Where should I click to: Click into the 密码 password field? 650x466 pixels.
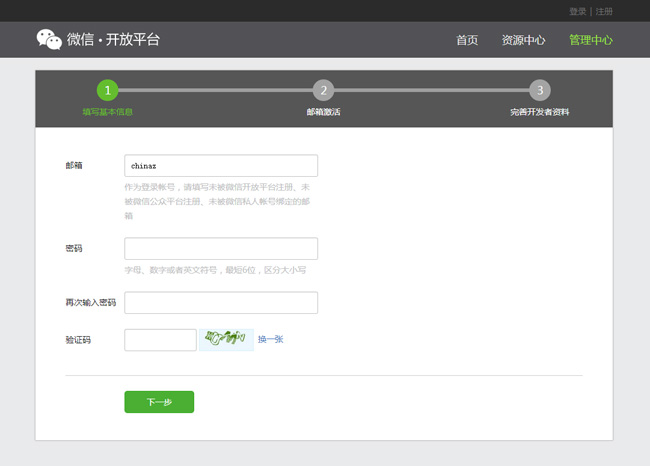pyautogui.click(x=221, y=249)
